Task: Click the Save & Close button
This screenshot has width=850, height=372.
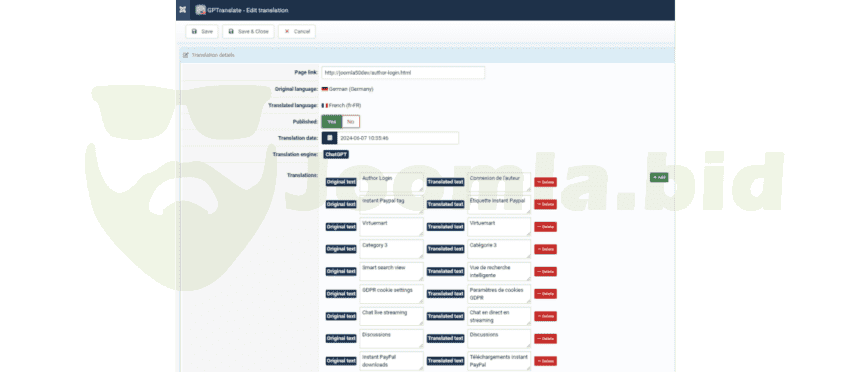Action: pos(248,31)
